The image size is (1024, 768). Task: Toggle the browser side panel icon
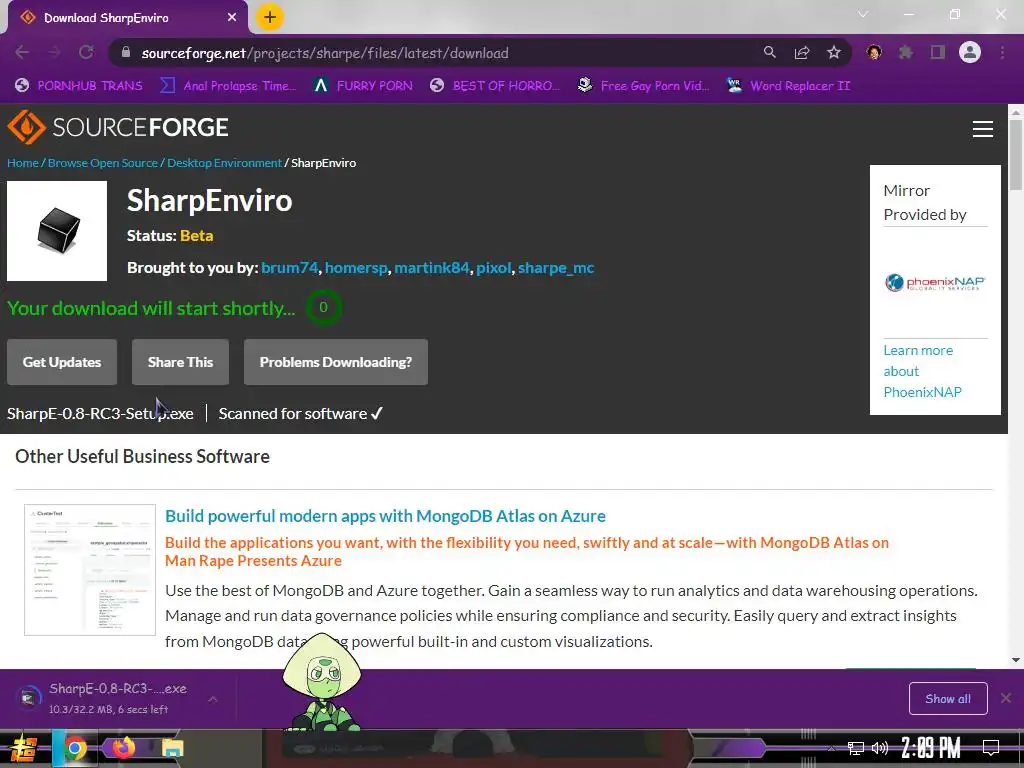point(938,52)
